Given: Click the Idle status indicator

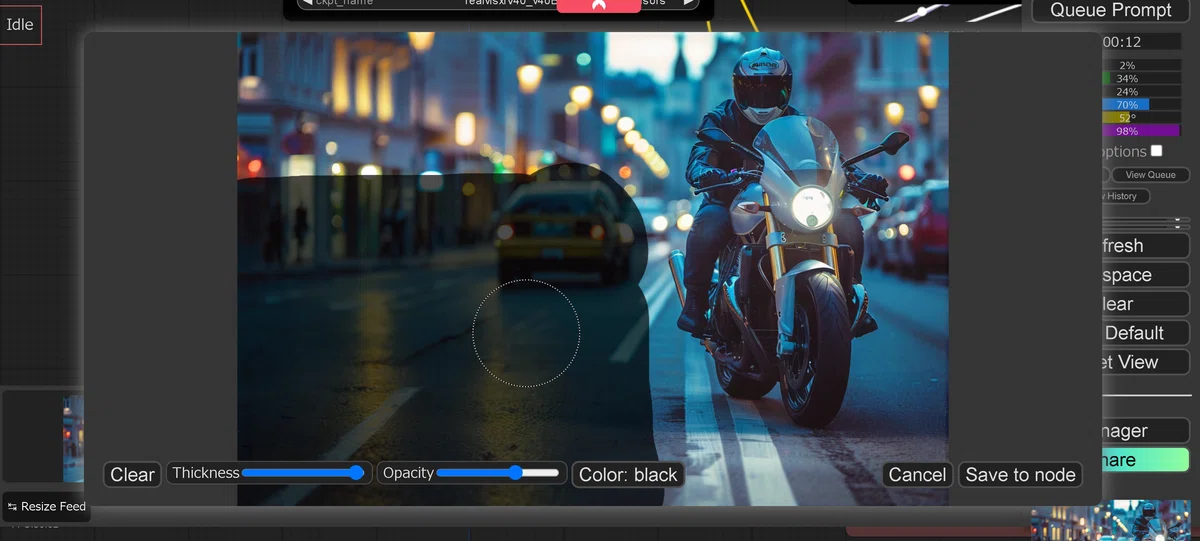Looking at the screenshot, I should 20,25.
